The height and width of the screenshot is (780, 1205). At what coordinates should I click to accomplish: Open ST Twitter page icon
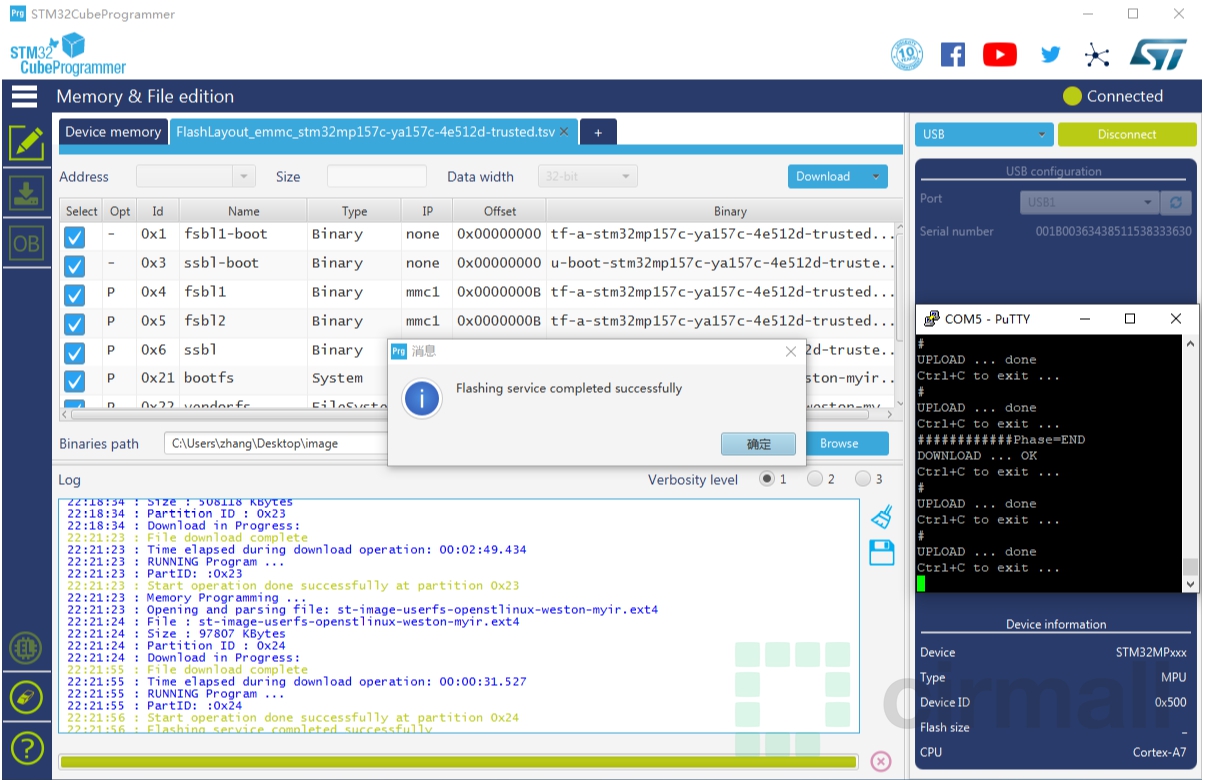click(1050, 55)
